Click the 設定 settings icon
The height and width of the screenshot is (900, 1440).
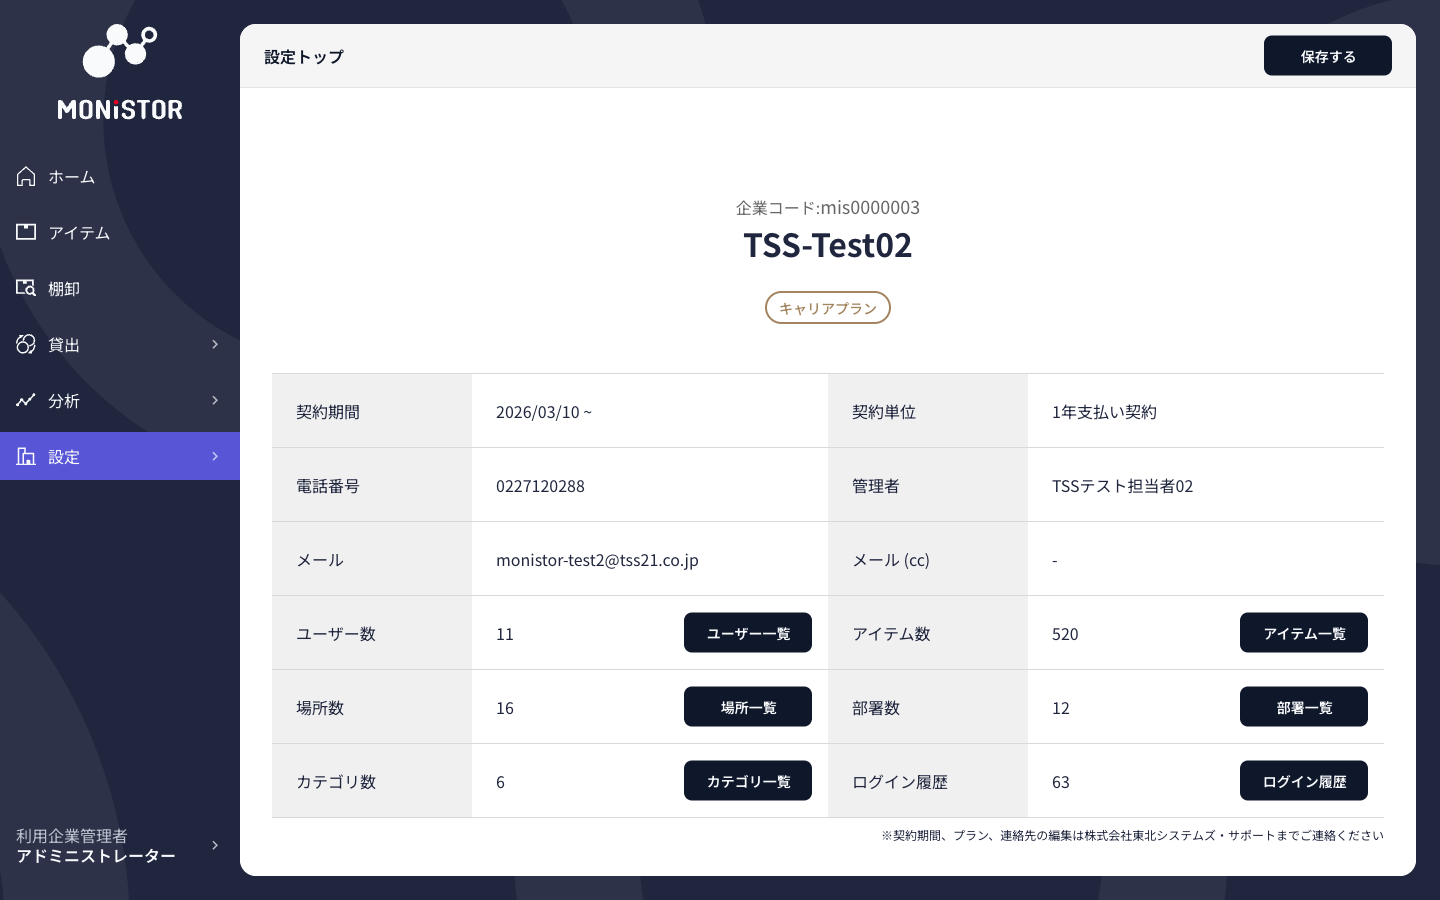pyautogui.click(x=26, y=456)
